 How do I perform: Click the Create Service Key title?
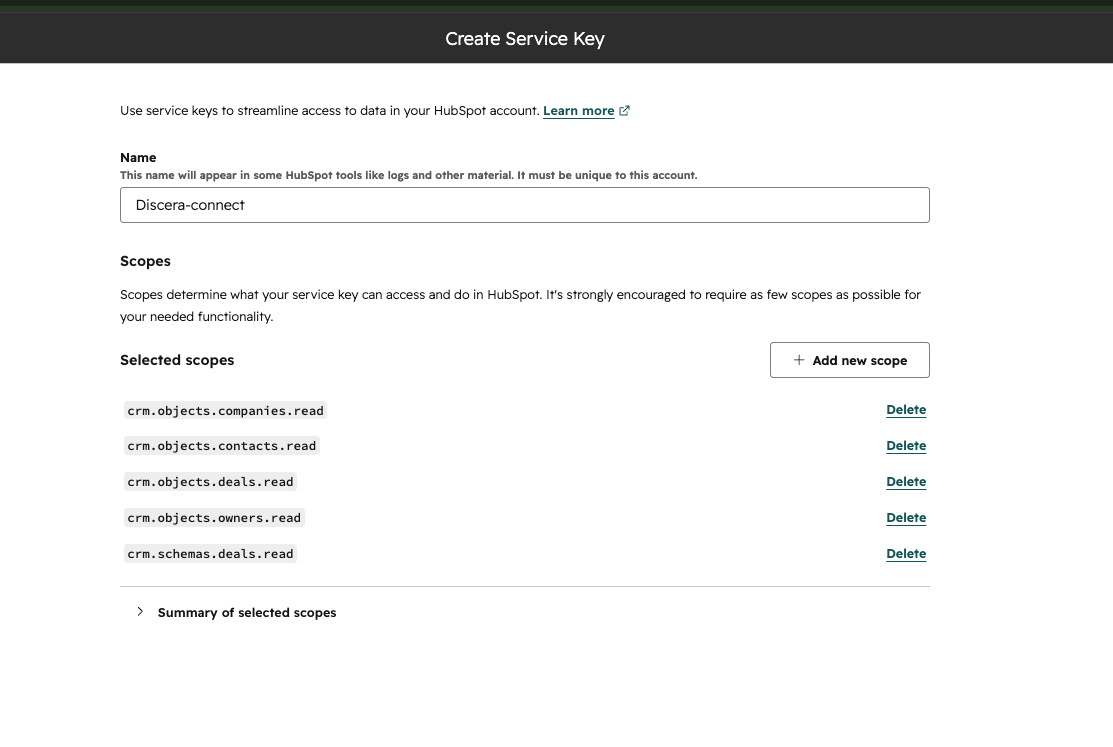pos(525,39)
